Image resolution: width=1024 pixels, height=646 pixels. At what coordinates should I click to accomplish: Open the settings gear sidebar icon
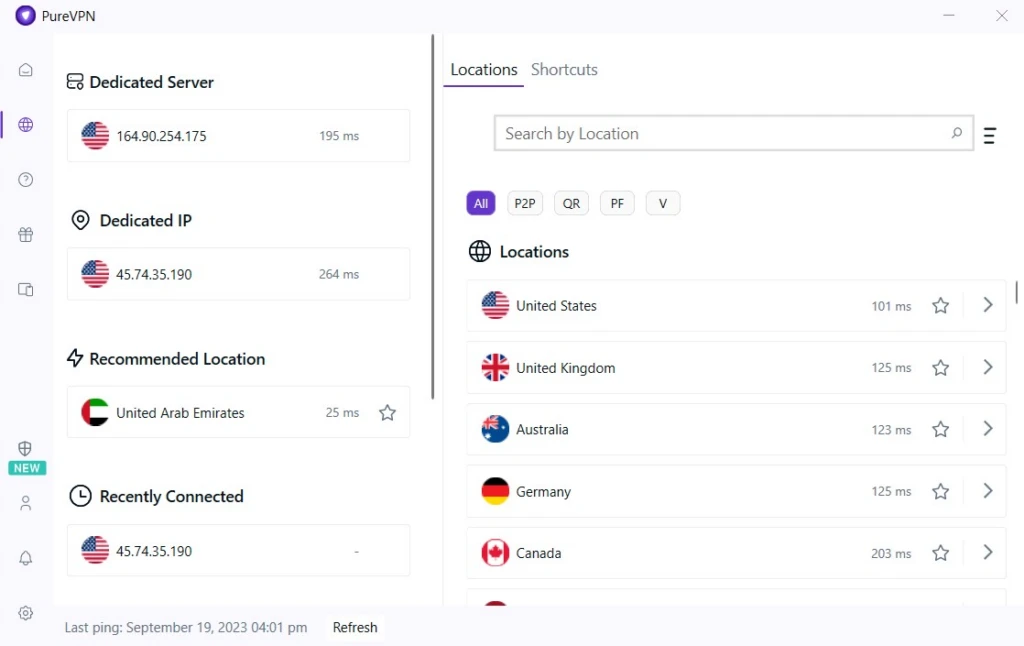coord(25,613)
